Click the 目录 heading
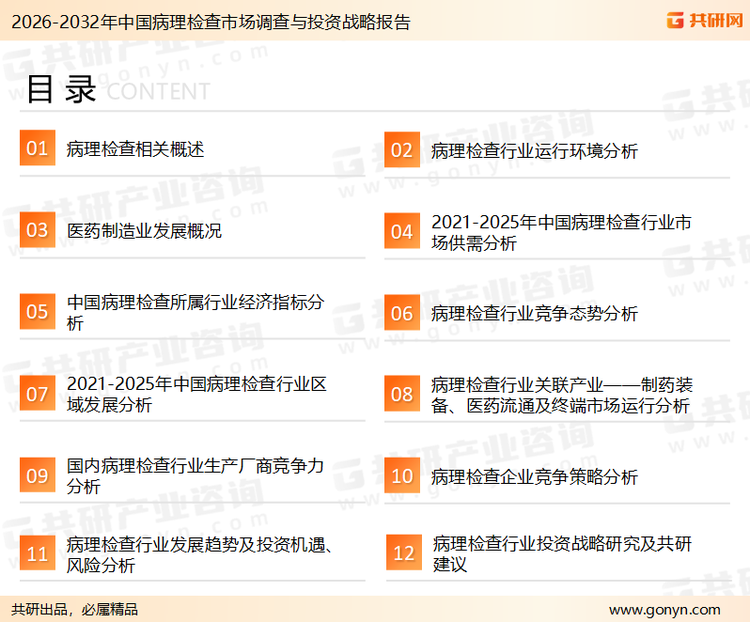Image resolution: width=750 pixels, height=622 pixels. coord(61,89)
